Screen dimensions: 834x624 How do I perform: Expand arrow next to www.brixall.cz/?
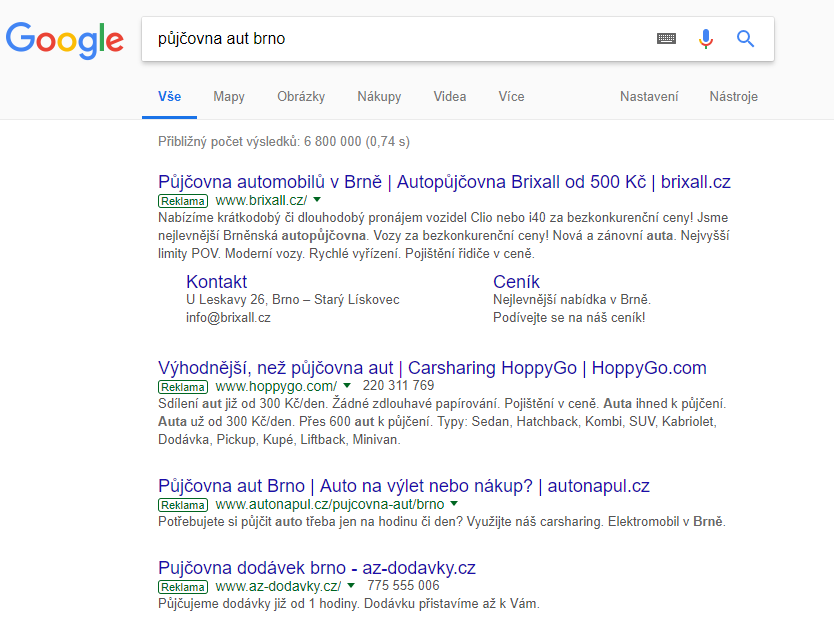click(x=318, y=199)
